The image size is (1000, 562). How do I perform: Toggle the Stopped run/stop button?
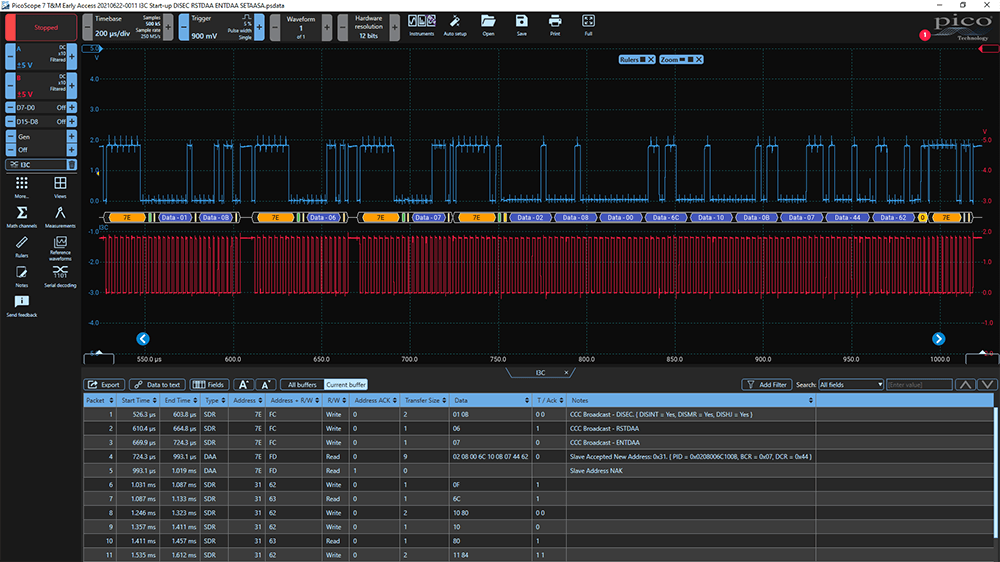click(x=41, y=27)
